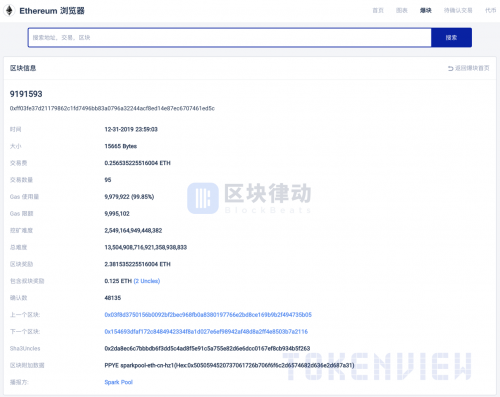Click the gas limit value 9,995,102
The width and height of the screenshot is (500, 397).
[117, 214]
